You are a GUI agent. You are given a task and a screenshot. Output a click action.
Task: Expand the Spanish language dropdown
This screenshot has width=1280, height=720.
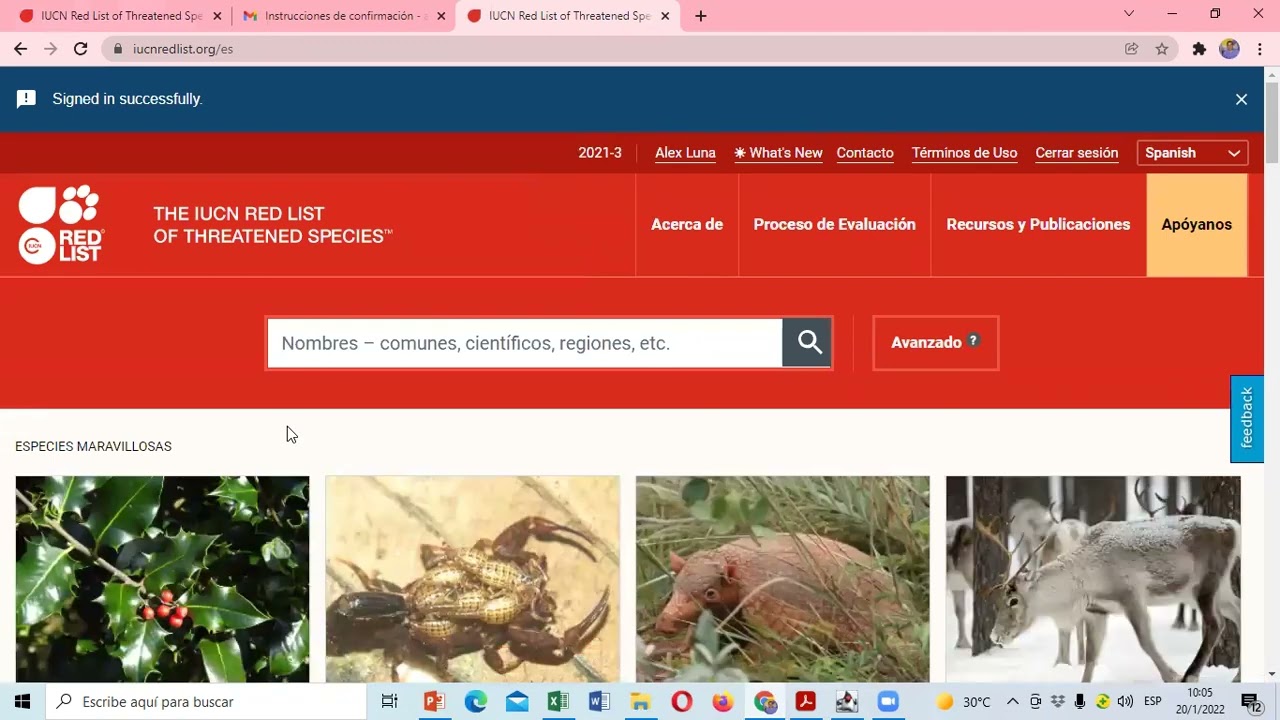pyautogui.click(x=1192, y=153)
